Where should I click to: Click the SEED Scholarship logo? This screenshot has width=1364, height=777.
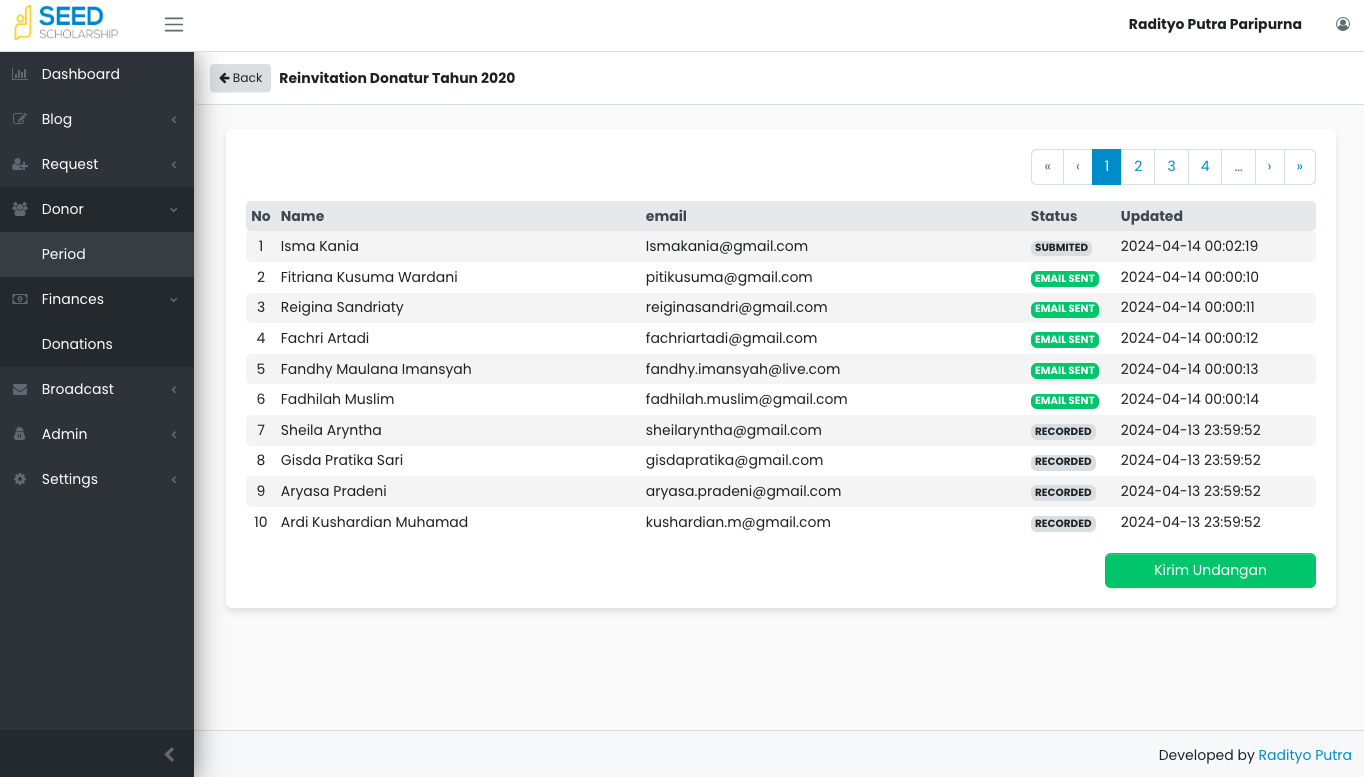pos(66,23)
